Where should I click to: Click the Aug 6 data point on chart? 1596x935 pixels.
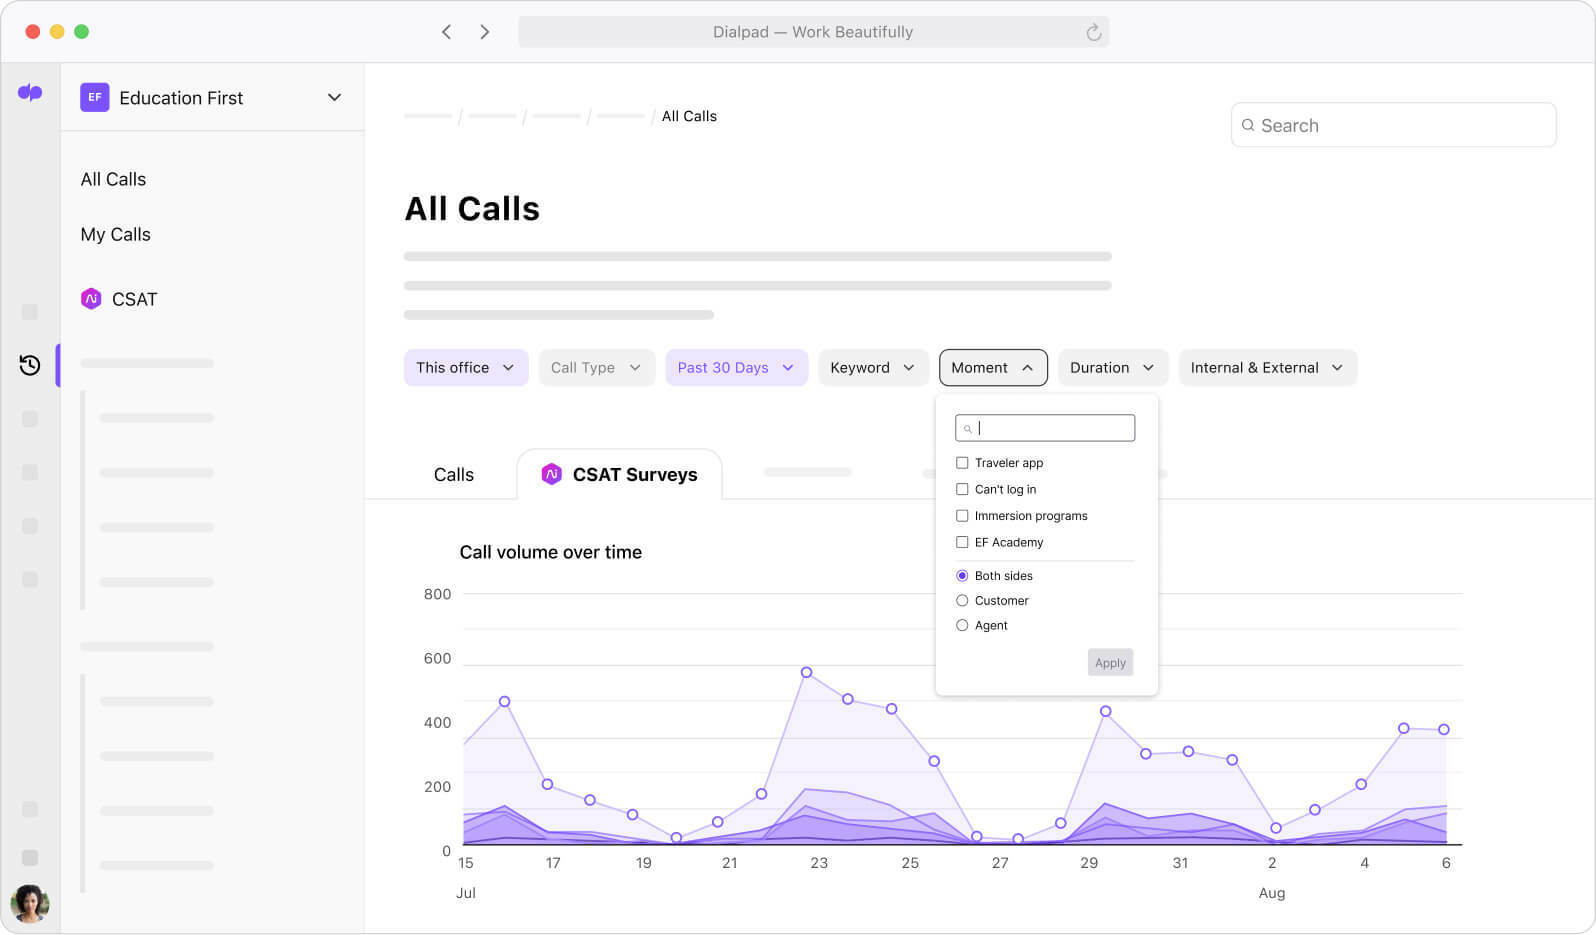[x=1443, y=729]
